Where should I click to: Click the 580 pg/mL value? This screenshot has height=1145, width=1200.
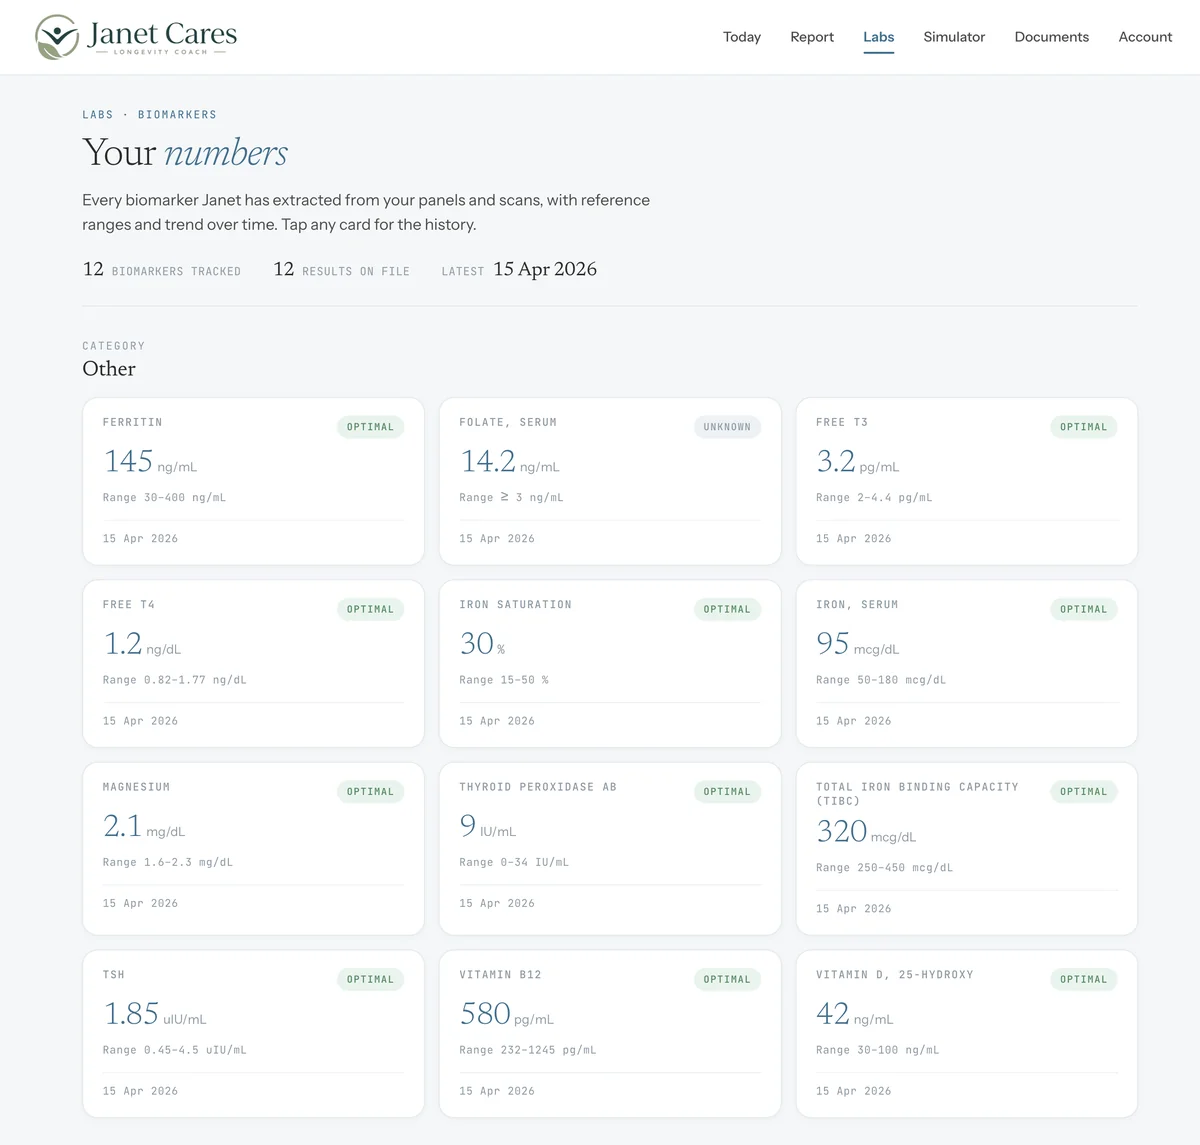click(507, 1015)
